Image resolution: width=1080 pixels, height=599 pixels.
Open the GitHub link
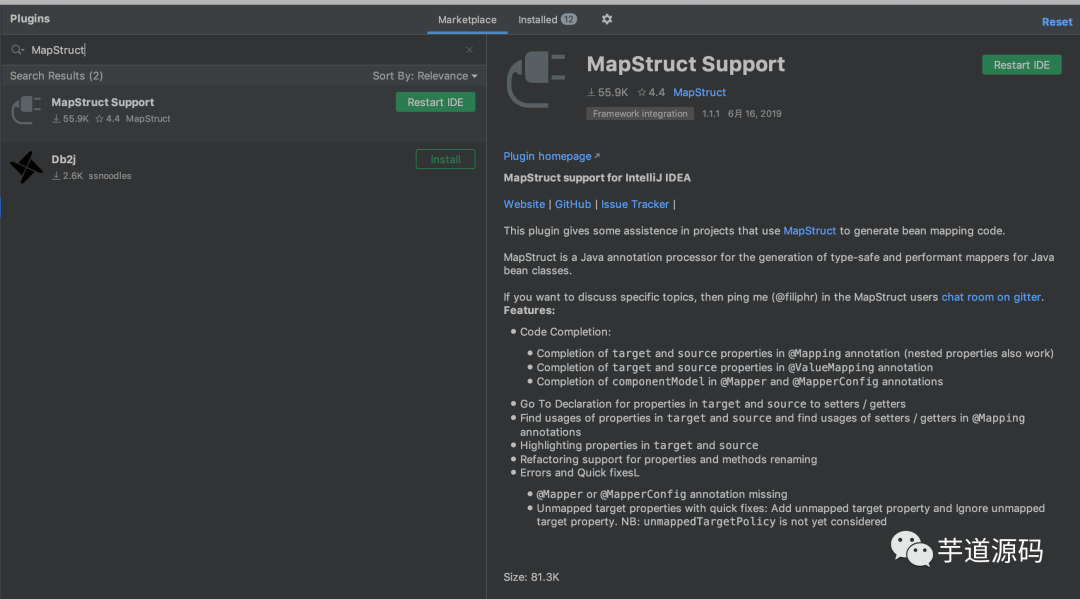573,204
